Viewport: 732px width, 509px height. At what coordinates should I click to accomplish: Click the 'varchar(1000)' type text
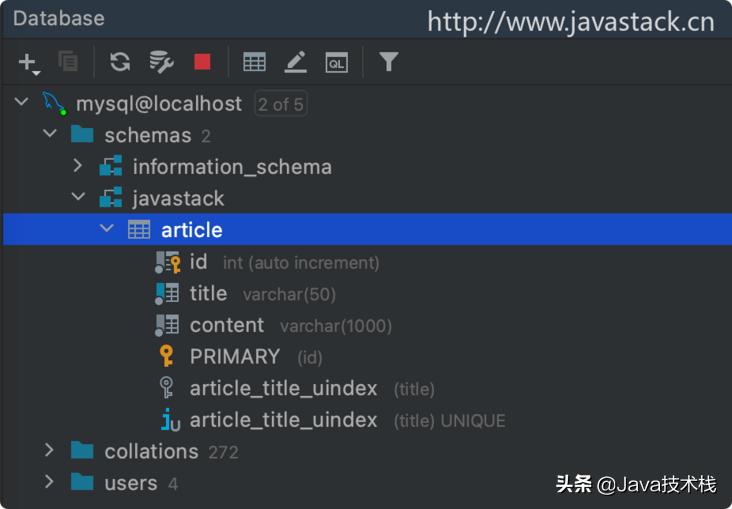(x=336, y=326)
